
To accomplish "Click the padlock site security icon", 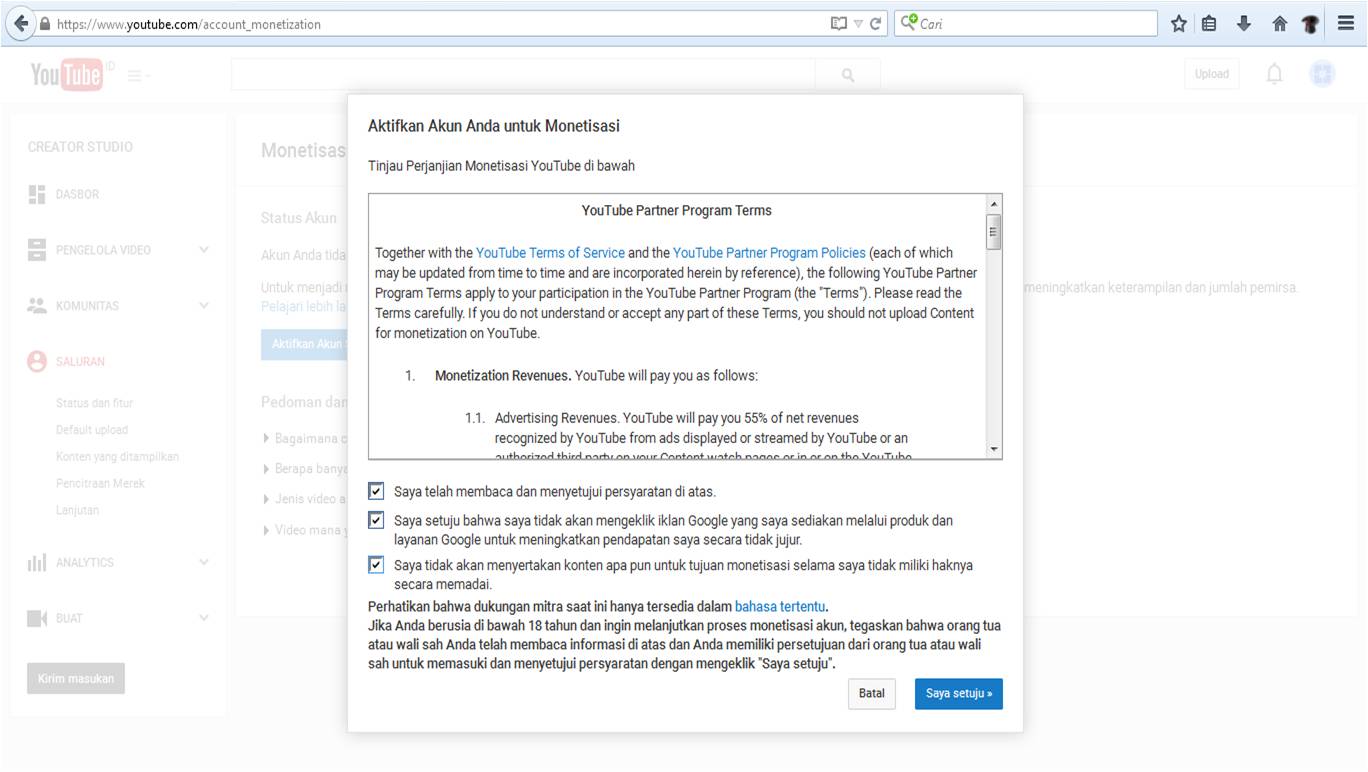I will [x=45, y=24].
